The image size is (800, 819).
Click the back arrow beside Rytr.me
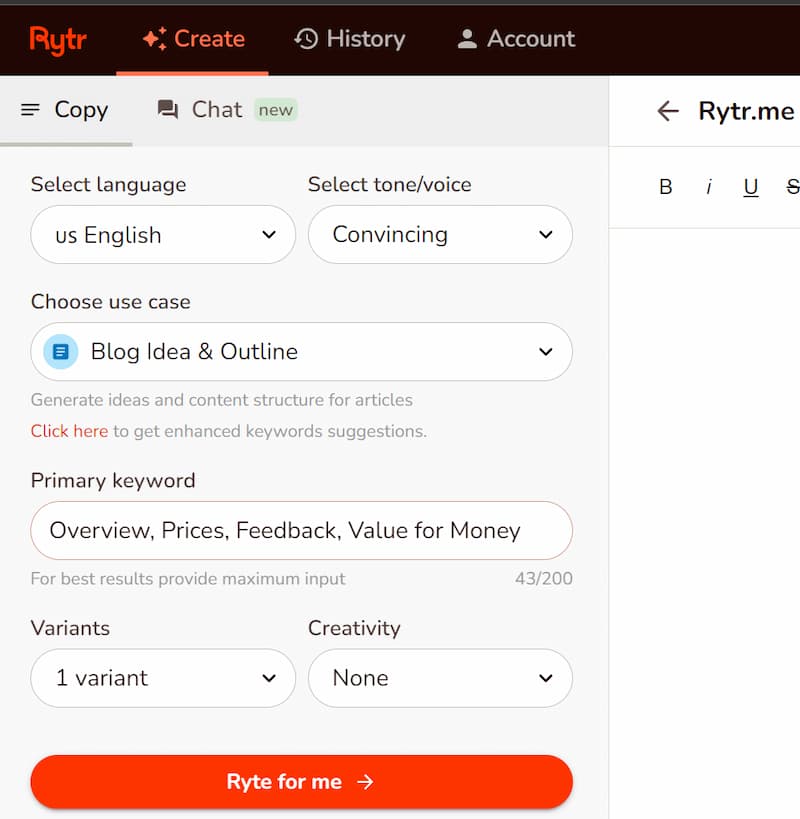click(x=668, y=111)
